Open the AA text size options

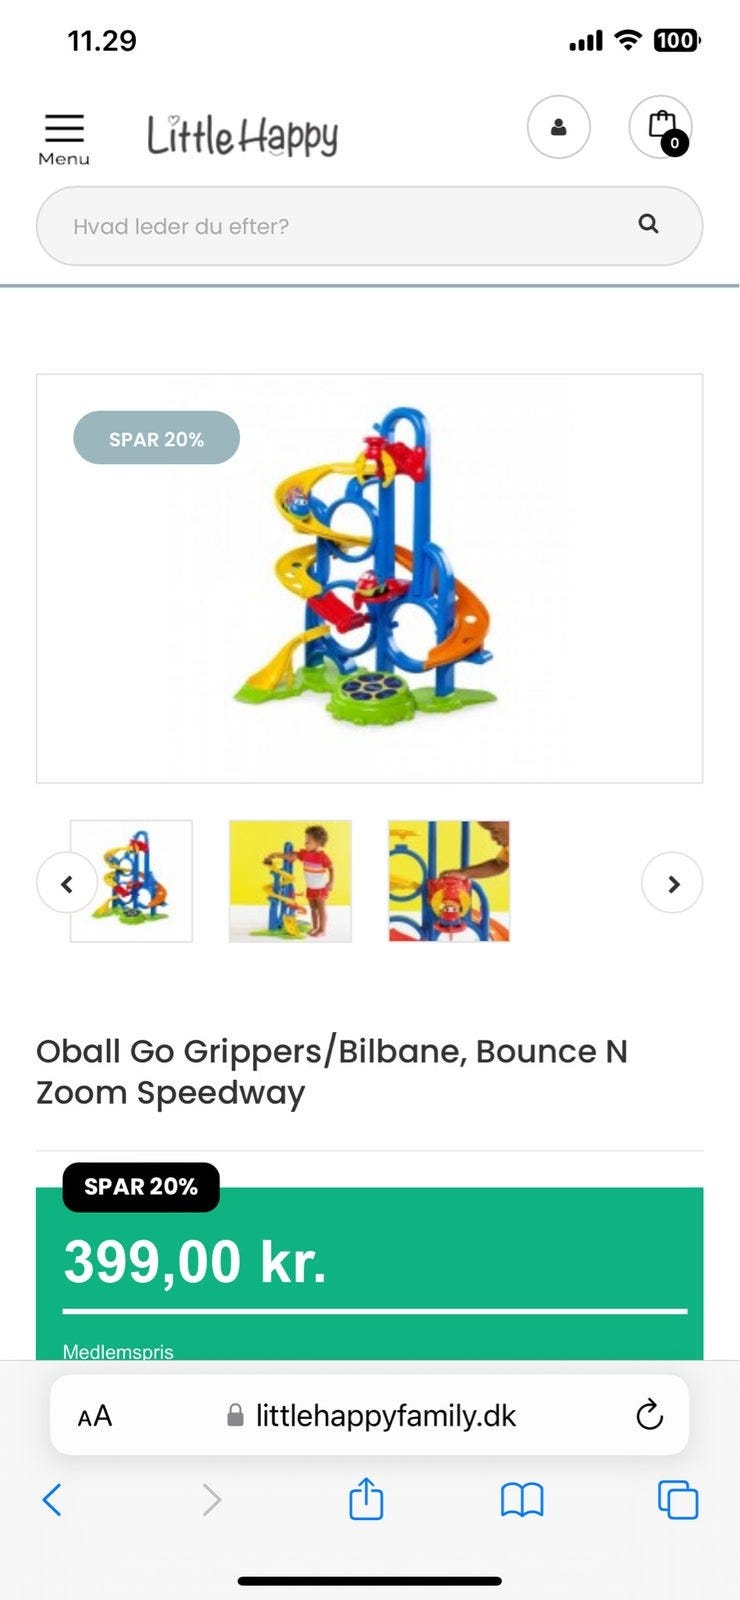coord(95,1416)
